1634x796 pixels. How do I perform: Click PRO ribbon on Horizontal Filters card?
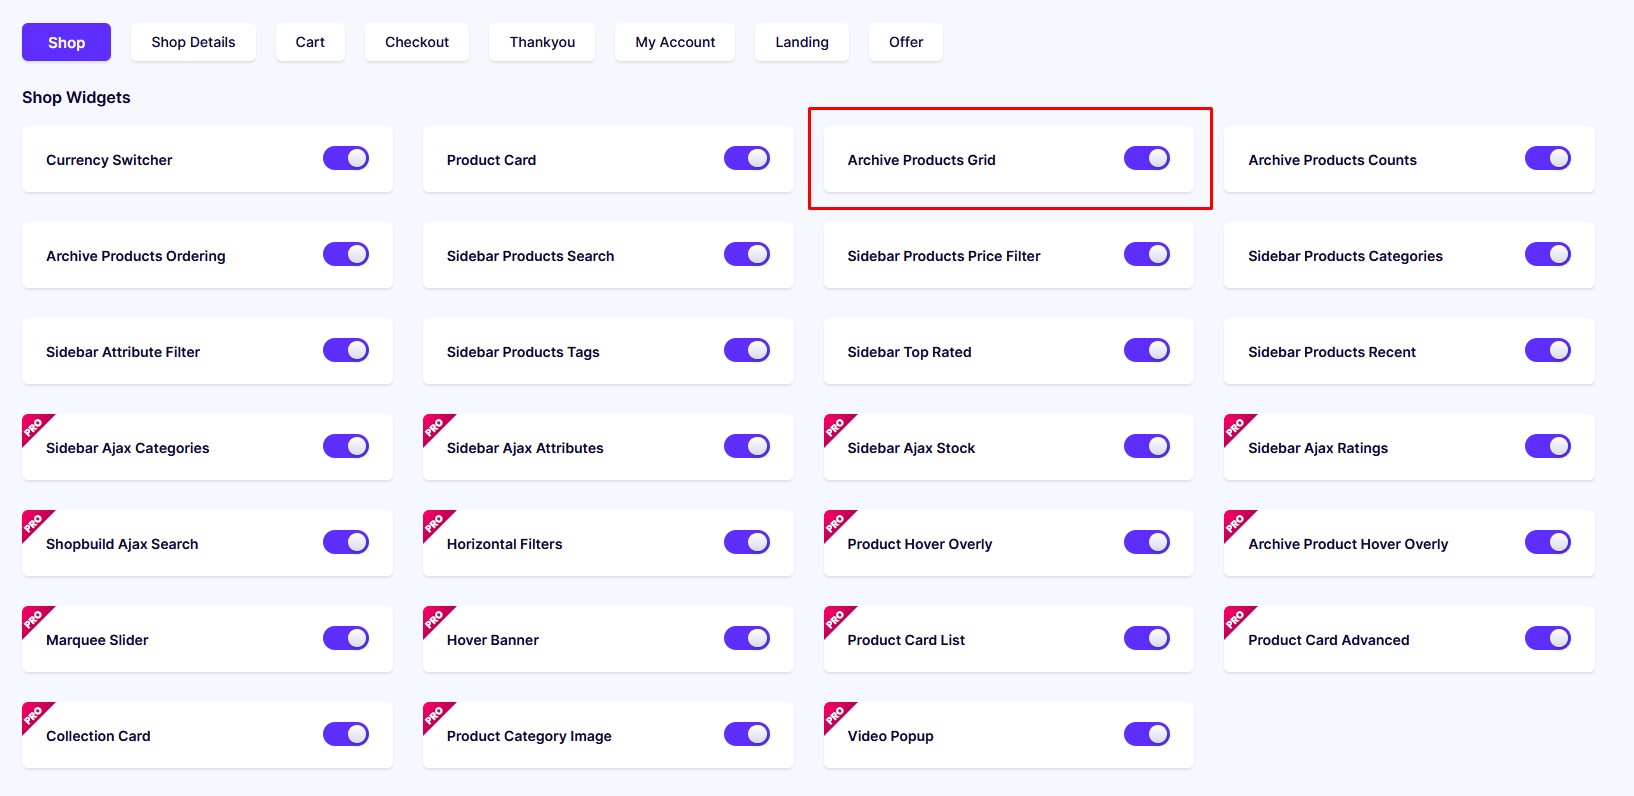click(436, 523)
